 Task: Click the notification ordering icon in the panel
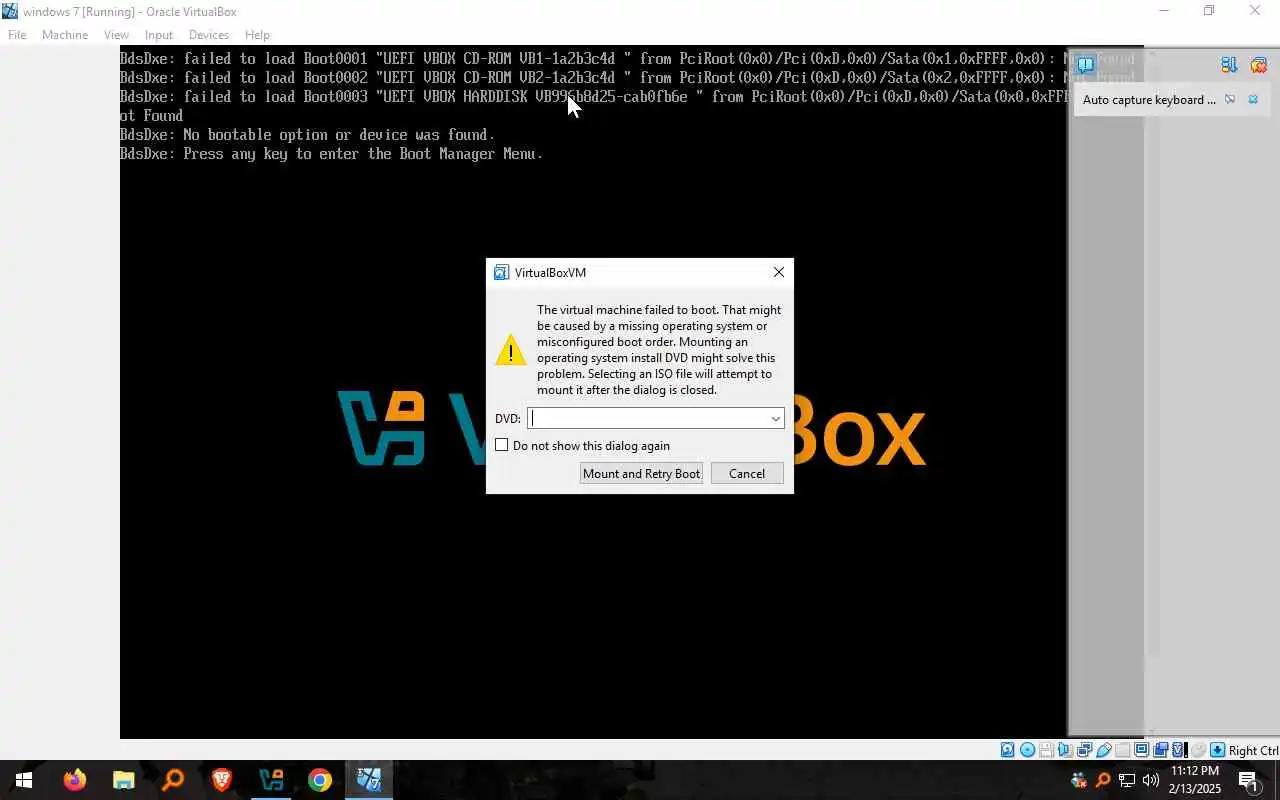click(1229, 65)
